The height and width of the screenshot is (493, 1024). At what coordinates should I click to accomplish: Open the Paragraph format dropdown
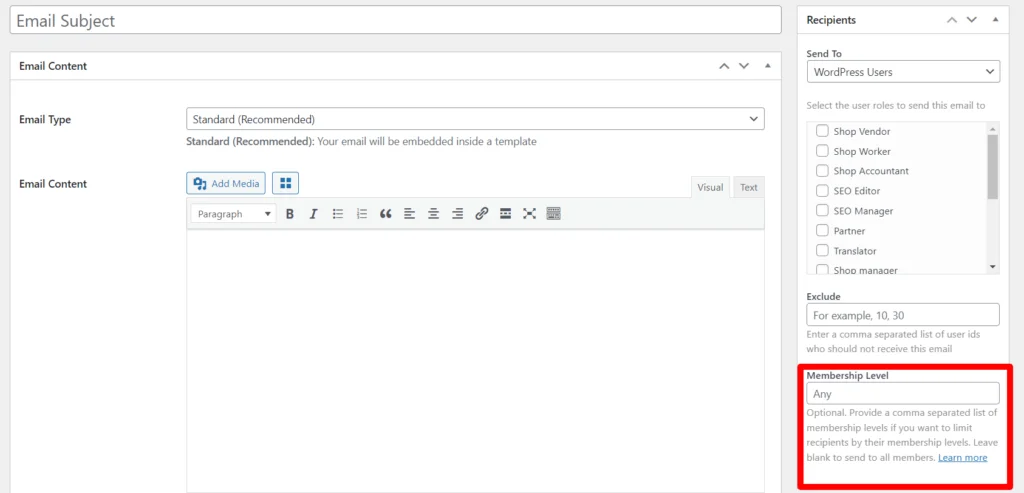click(233, 214)
